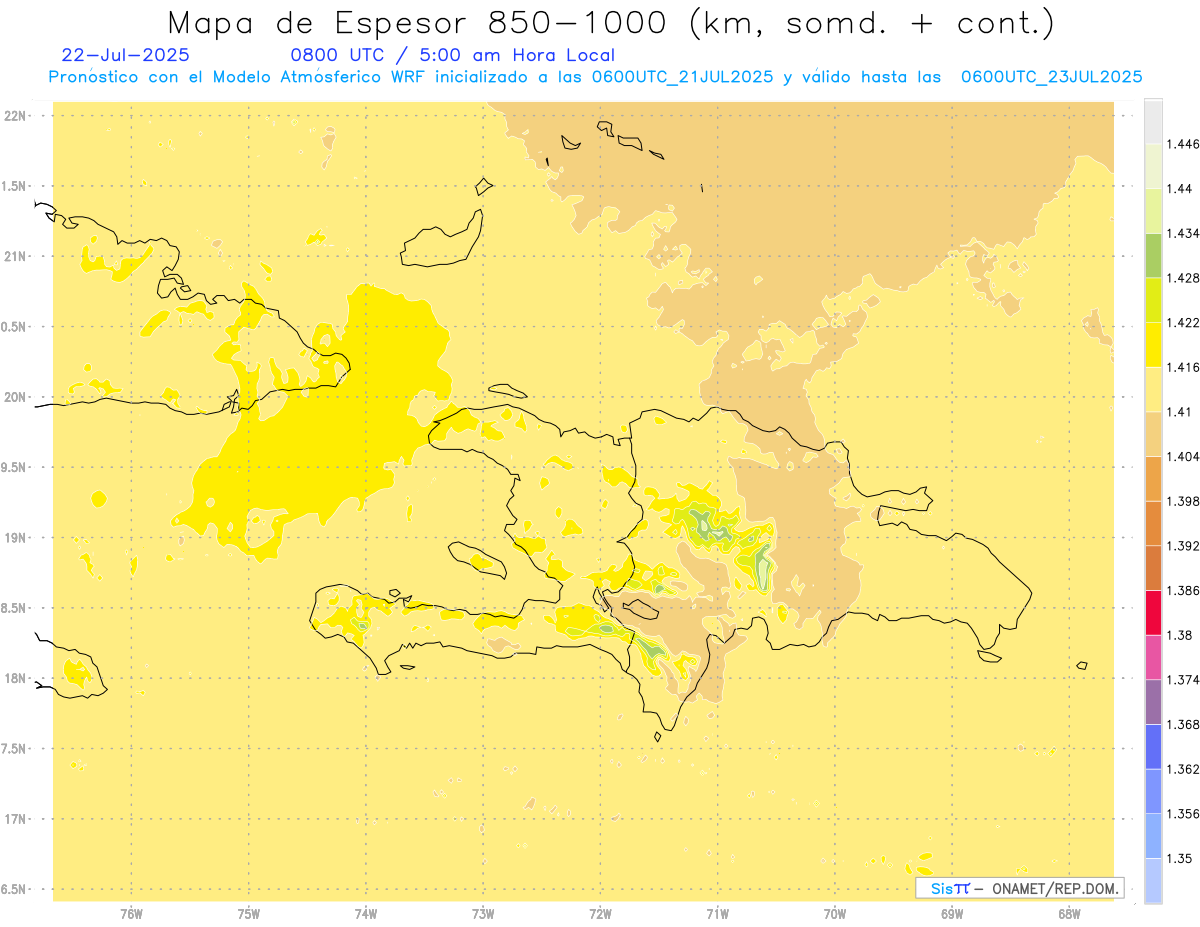Click the colorbar value 1.392
Viewport: 1200px width, 927px height.
click(x=1185, y=546)
